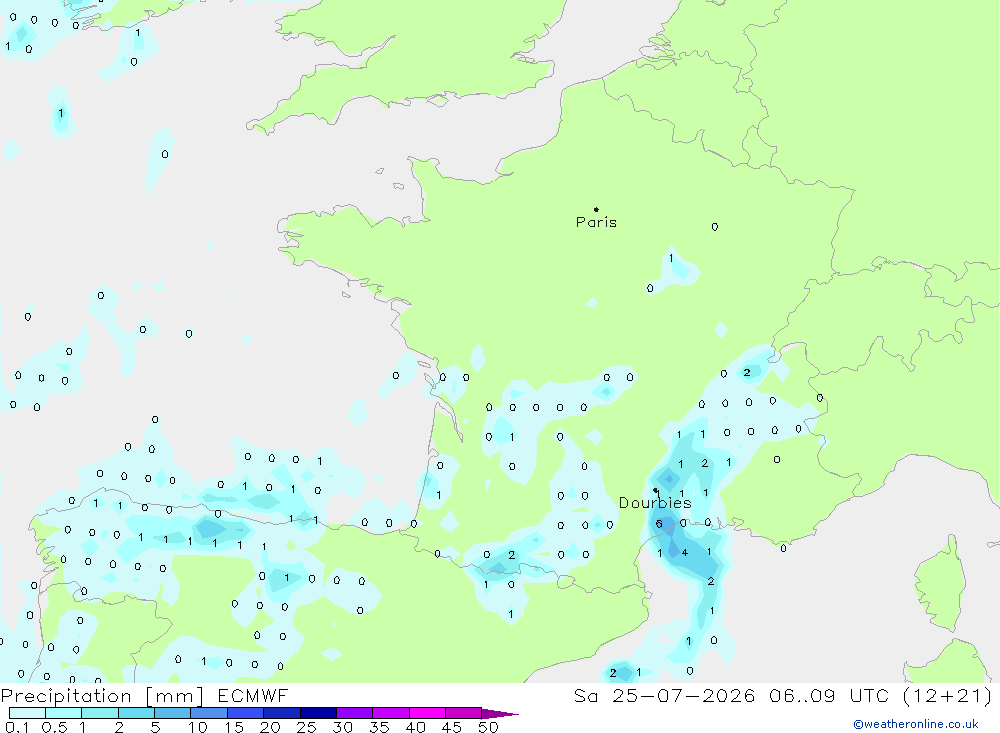The image size is (1000, 733).
Task: Click the legend value 30
Action: point(343,727)
